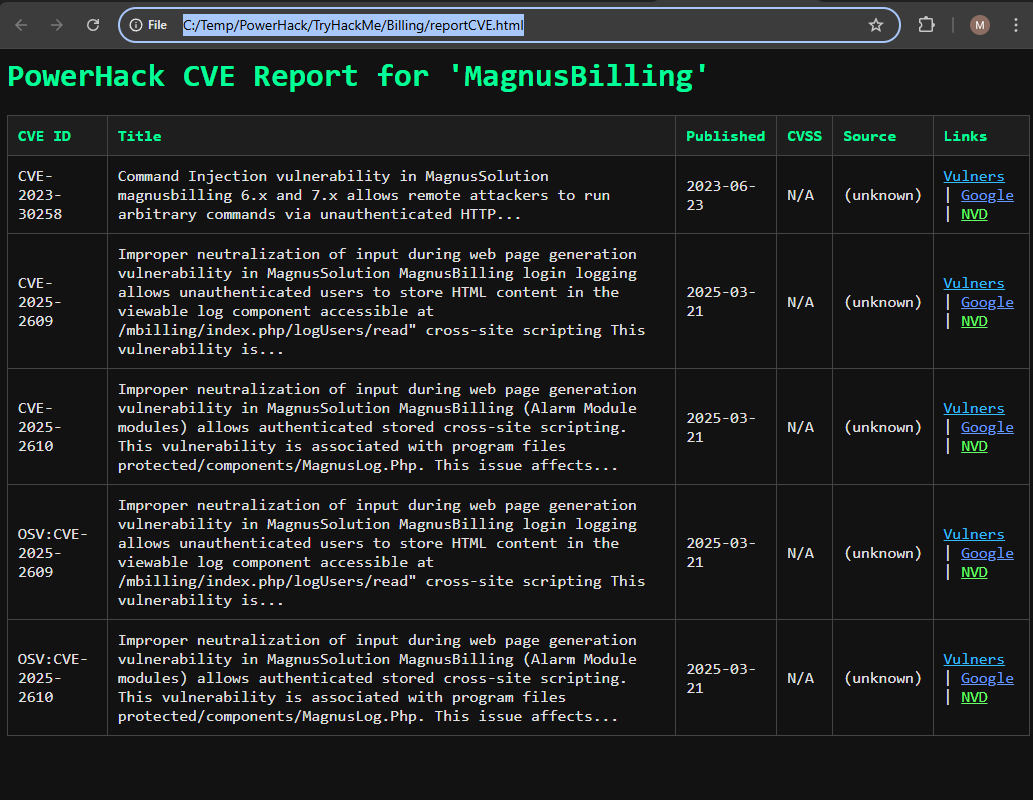Open Vulners link for OSV:CVE-2025-2610

pyautogui.click(x=973, y=658)
